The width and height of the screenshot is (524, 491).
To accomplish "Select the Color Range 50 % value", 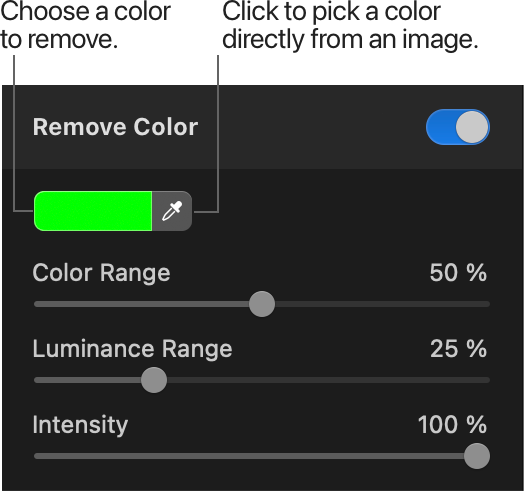I will point(458,273).
